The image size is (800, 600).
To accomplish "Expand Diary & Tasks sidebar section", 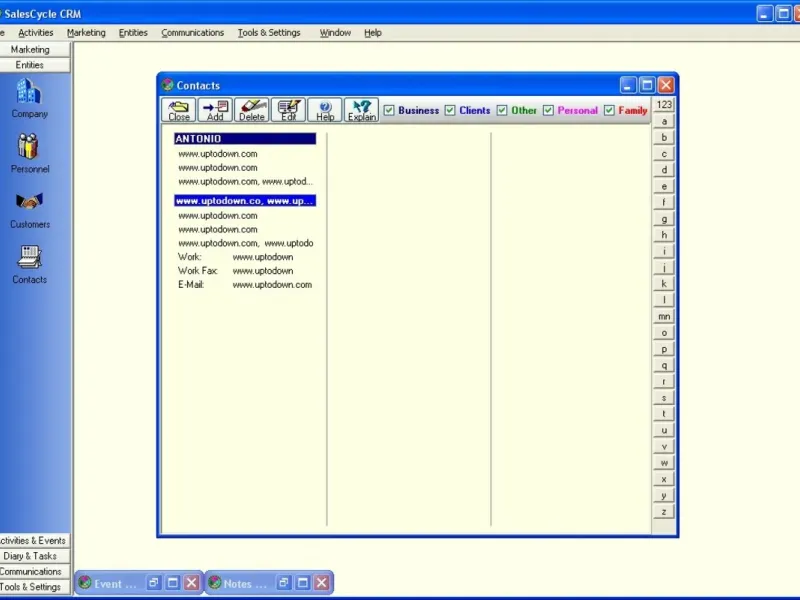I will (x=35, y=556).
